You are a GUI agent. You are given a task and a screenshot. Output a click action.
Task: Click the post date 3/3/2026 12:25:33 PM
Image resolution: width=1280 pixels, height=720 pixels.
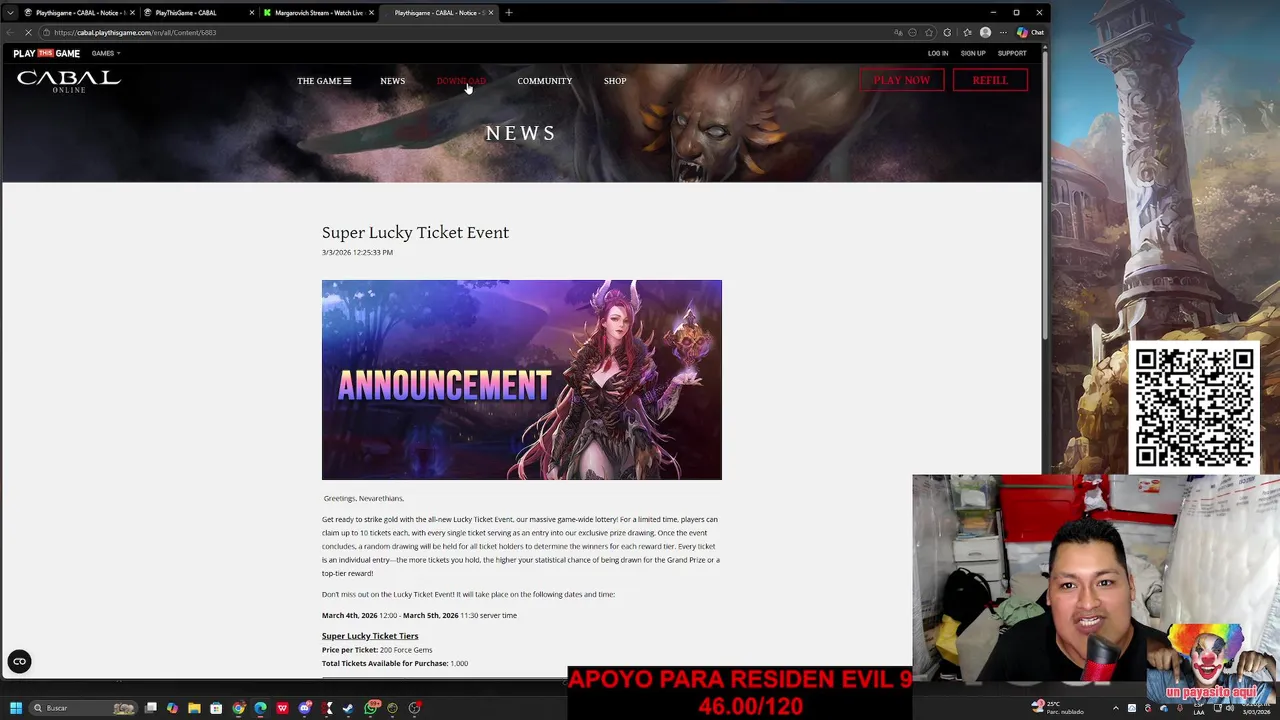[357, 252]
